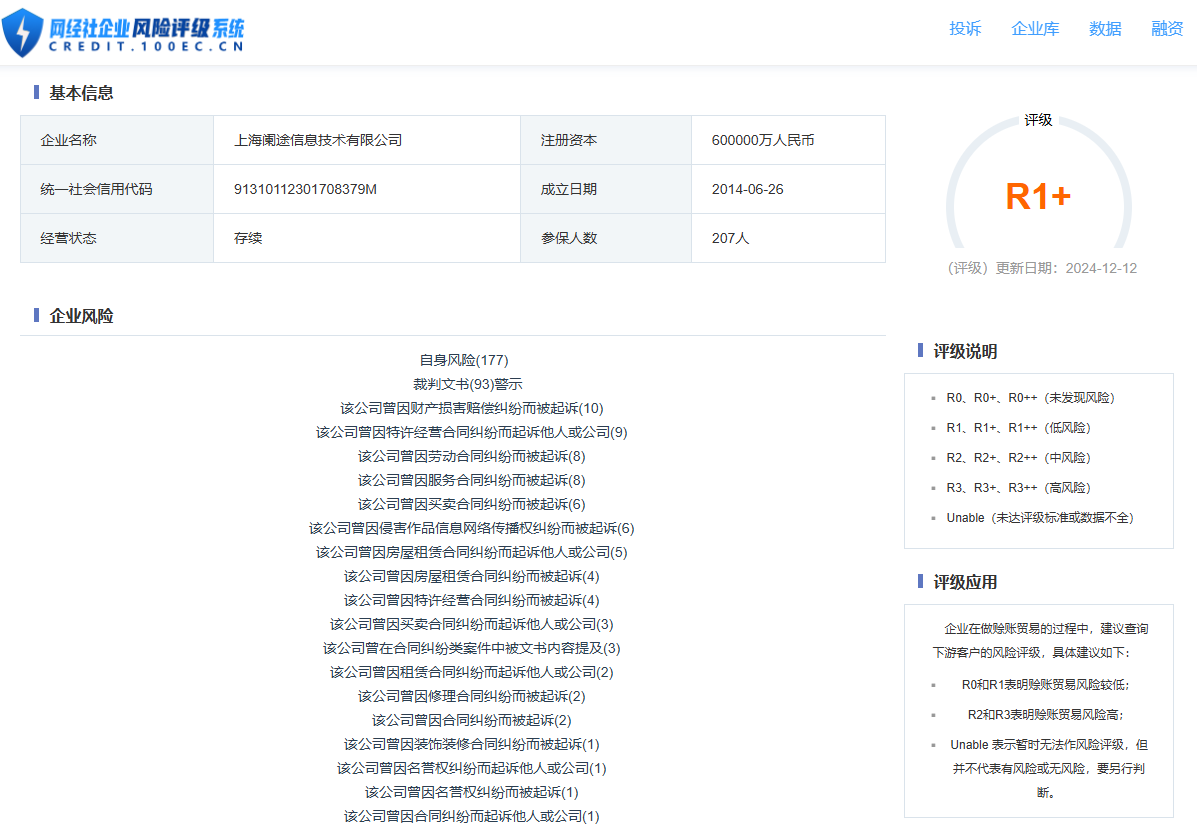The width and height of the screenshot is (1197, 832).
Task: View 侵害作品信息网络传播权纠纷 lawsuit entry
Action: click(472, 528)
